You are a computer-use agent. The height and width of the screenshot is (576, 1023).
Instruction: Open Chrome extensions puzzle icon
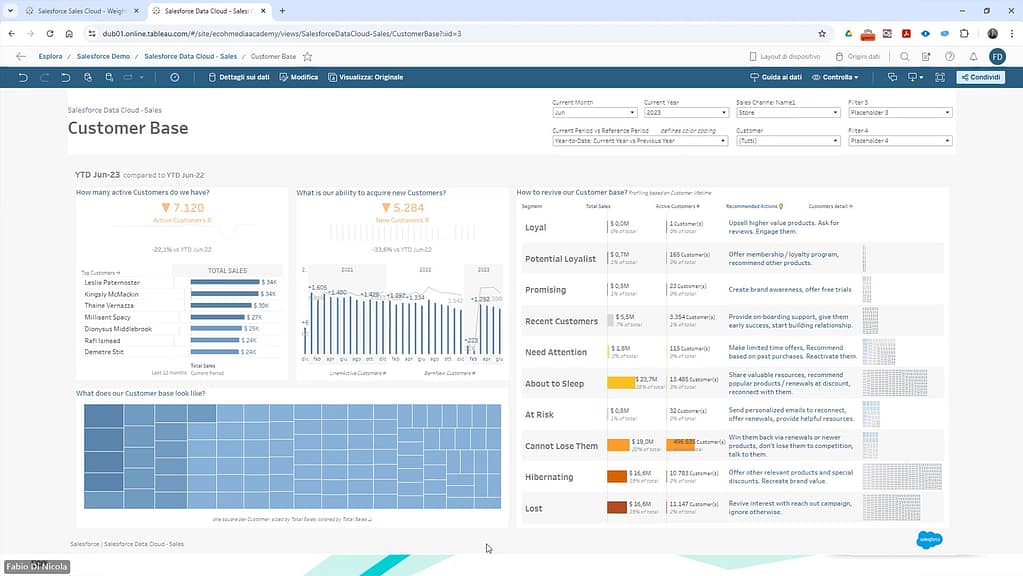964,33
